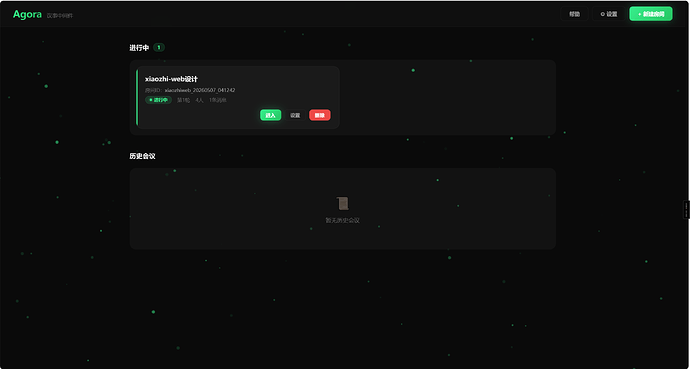Open the 帮助 help button
Viewport: 690px width, 369px height.
click(x=574, y=14)
